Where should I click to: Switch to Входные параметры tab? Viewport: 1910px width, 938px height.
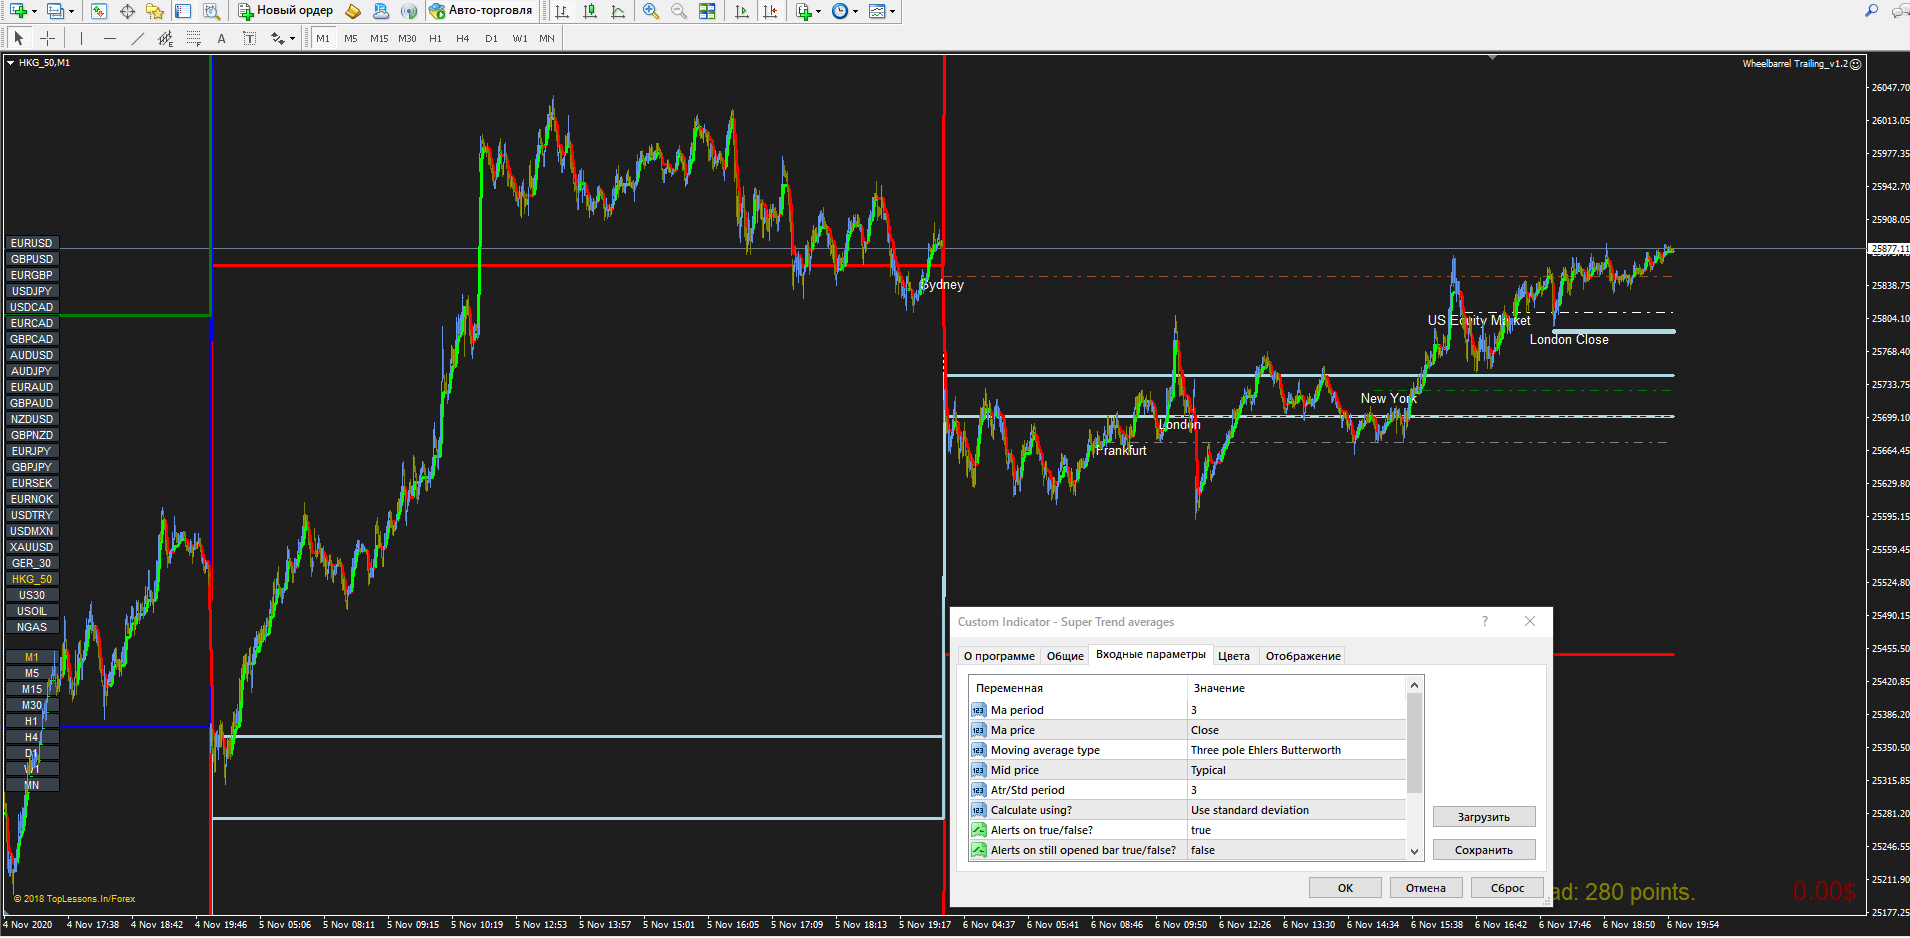coord(1151,654)
